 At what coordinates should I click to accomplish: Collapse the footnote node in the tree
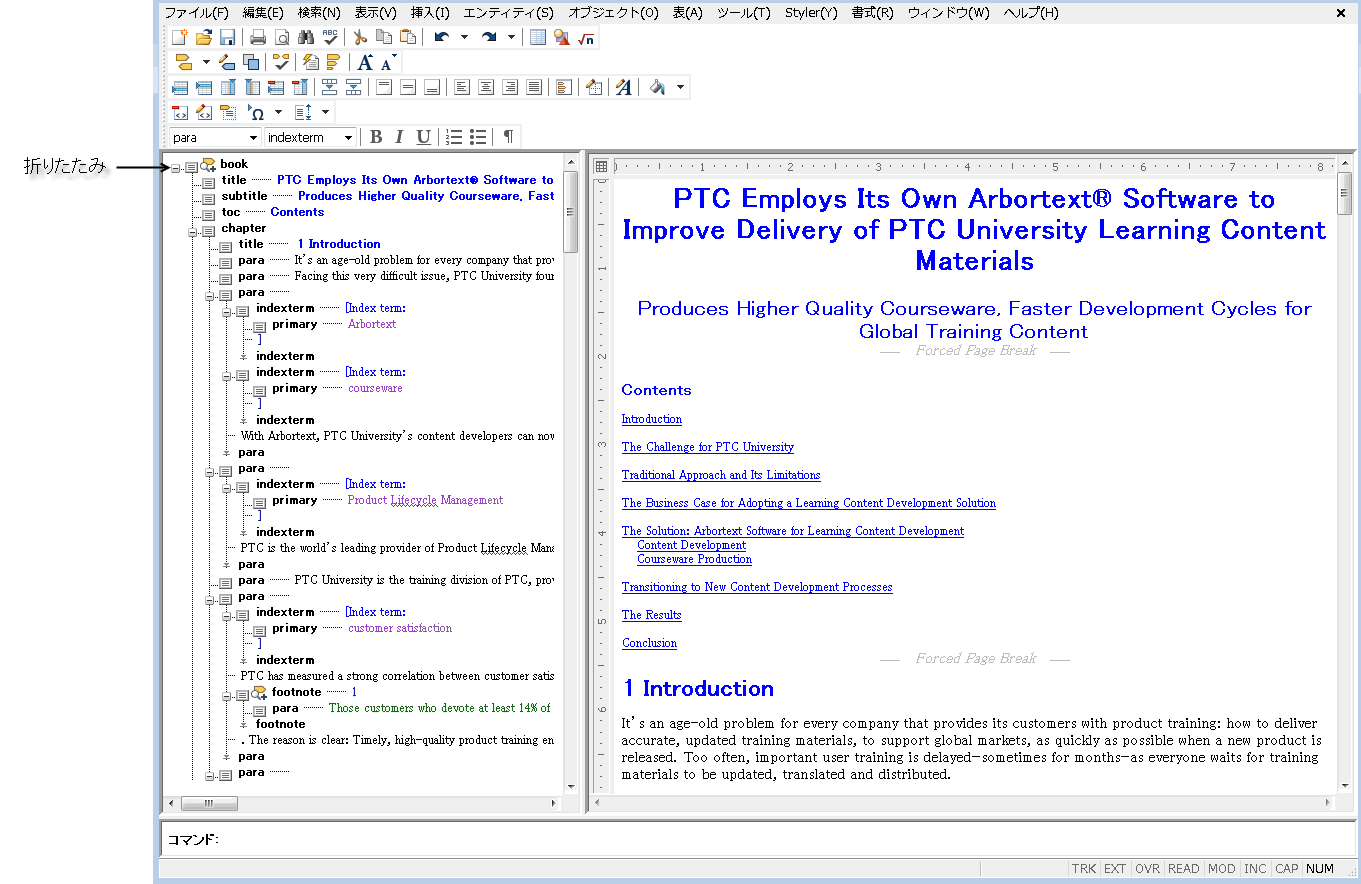[x=227, y=695]
